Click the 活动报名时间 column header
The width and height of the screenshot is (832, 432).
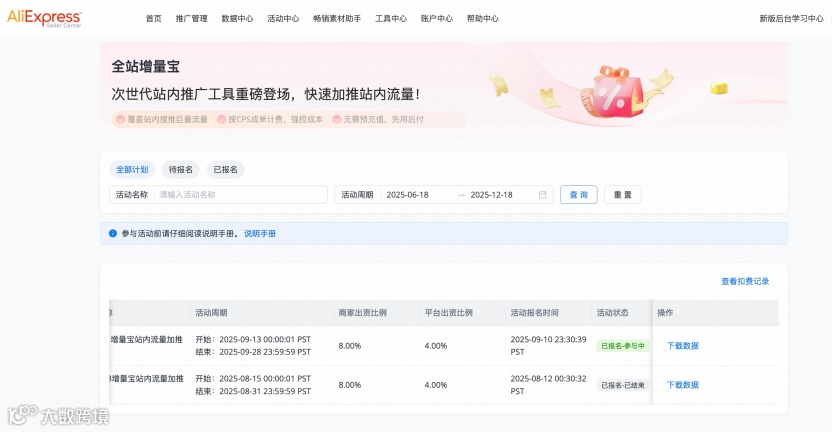(534, 313)
